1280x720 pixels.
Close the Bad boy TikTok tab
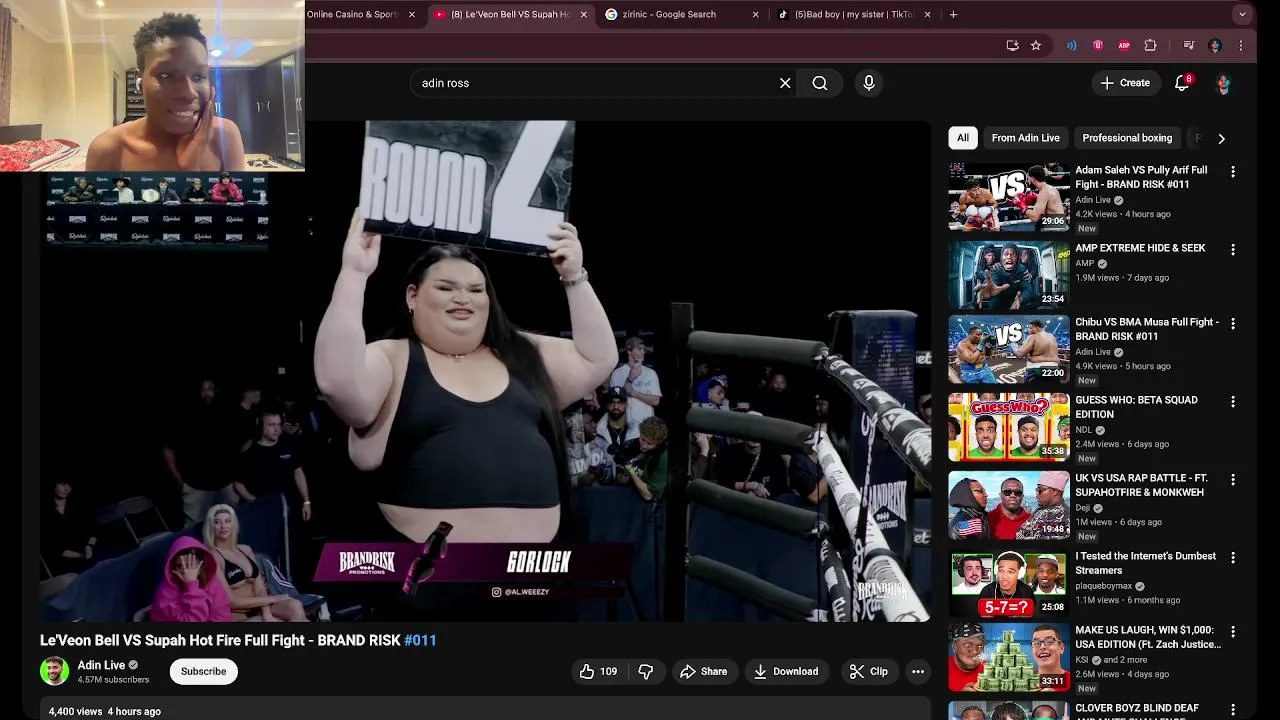928,14
